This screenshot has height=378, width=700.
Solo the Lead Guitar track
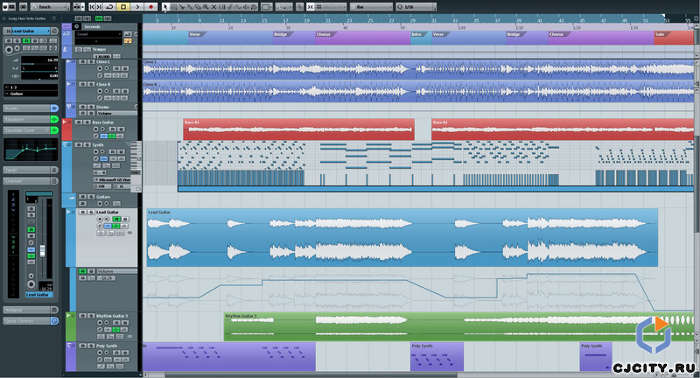coord(90,212)
